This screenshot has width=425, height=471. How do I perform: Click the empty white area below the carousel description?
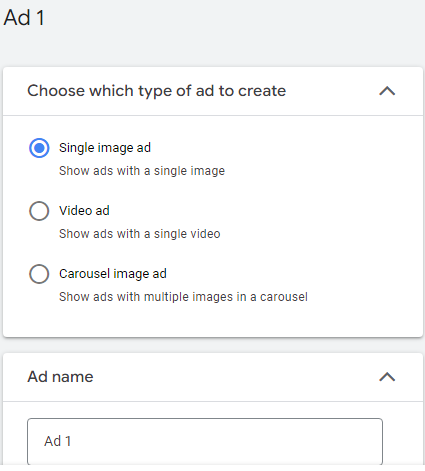click(x=213, y=321)
